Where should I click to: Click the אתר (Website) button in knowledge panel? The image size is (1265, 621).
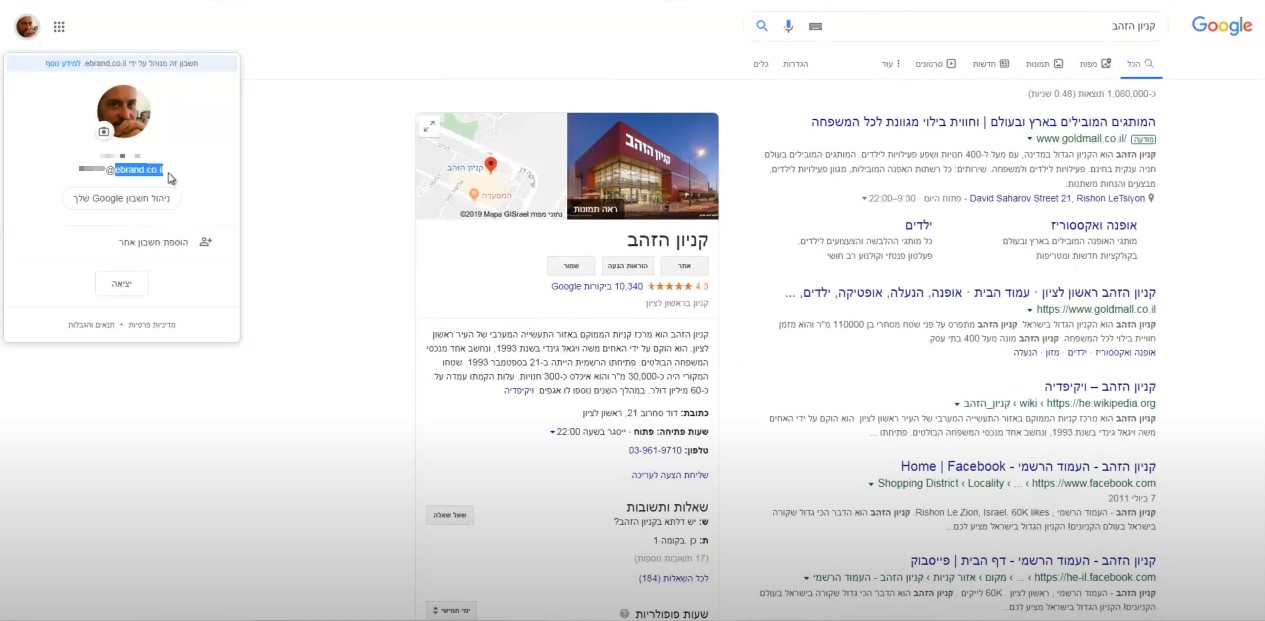[x=685, y=266]
